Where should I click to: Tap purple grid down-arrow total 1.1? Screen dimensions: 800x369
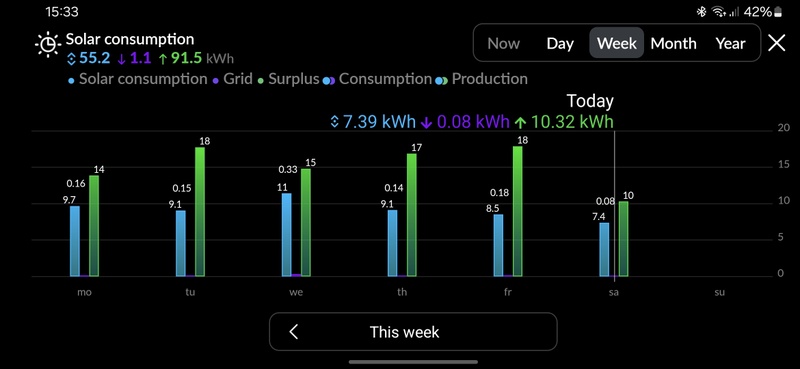click(134, 58)
